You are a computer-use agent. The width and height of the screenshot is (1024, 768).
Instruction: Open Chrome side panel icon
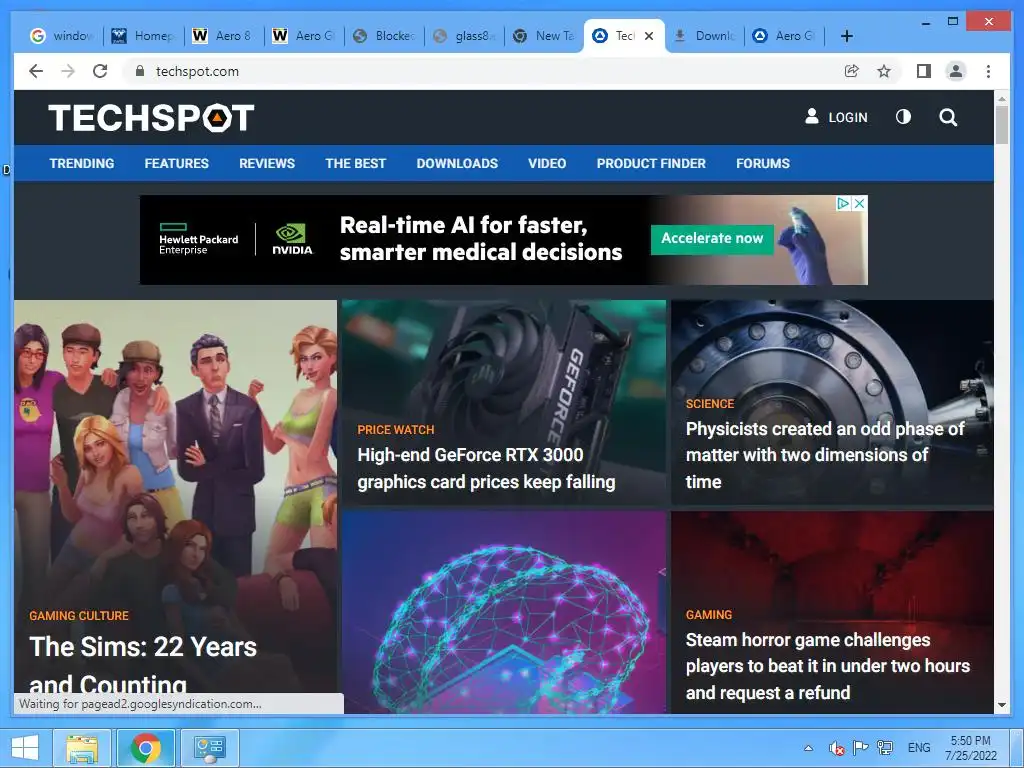tap(923, 71)
